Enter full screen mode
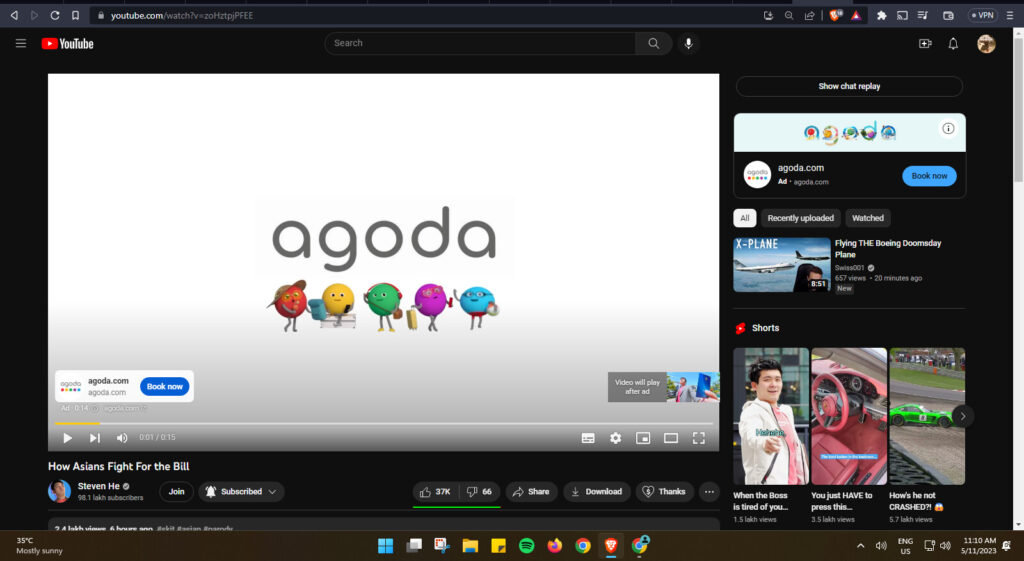 (699, 438)
